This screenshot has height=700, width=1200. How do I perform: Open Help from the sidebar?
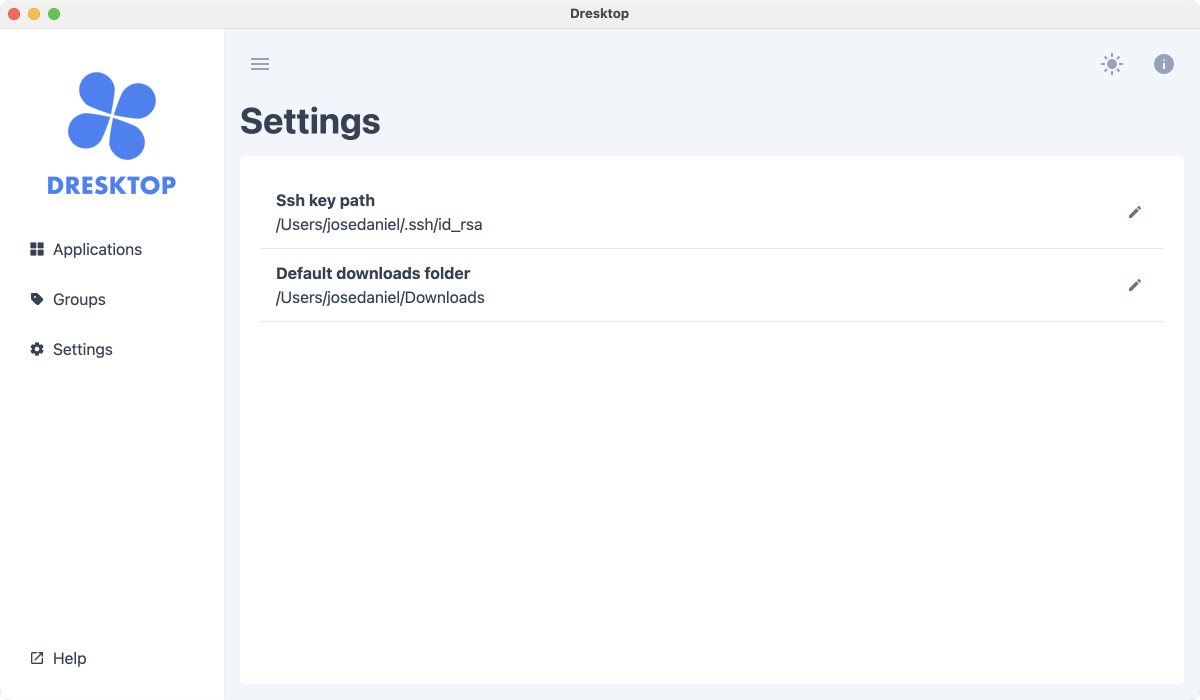(70, 657)
